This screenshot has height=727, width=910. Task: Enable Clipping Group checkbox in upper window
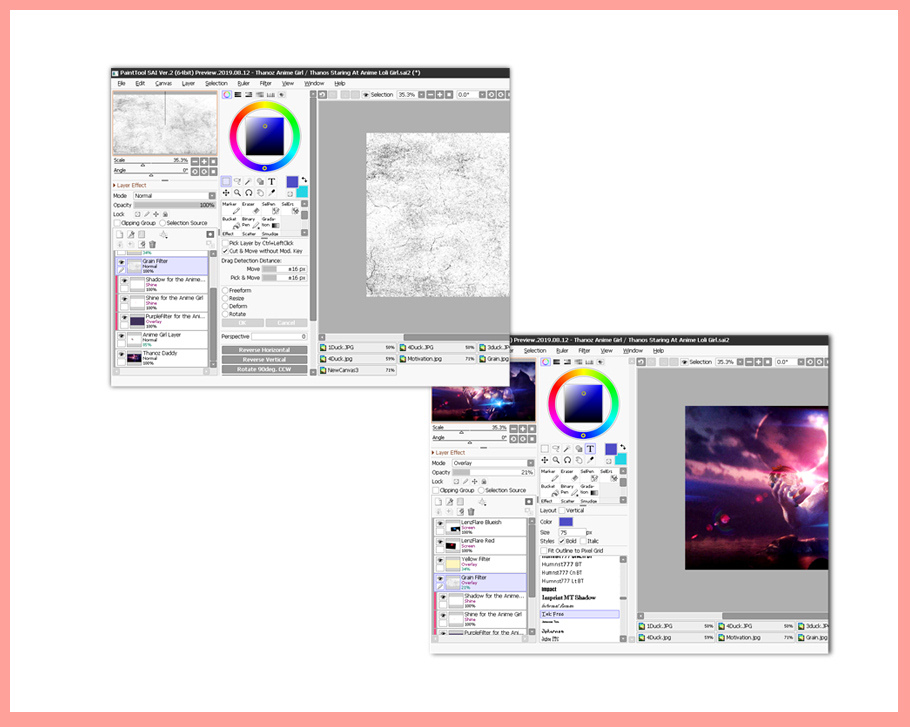(117, 223)
